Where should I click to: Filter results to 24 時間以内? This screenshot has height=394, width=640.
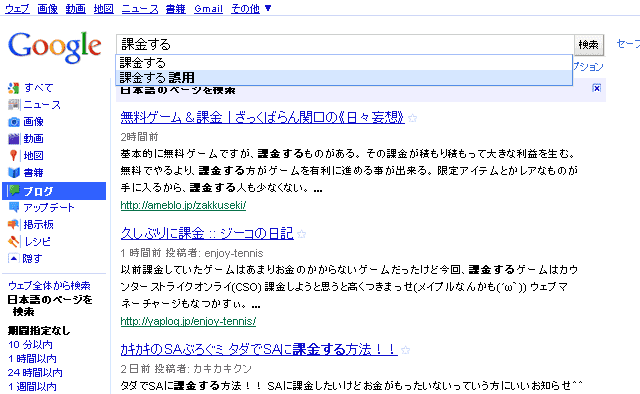coord(35,372)
